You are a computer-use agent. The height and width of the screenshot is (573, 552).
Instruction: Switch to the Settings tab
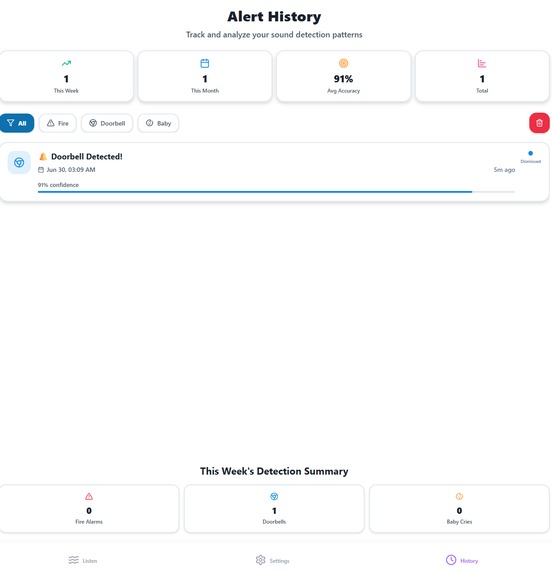coord(273,560)
